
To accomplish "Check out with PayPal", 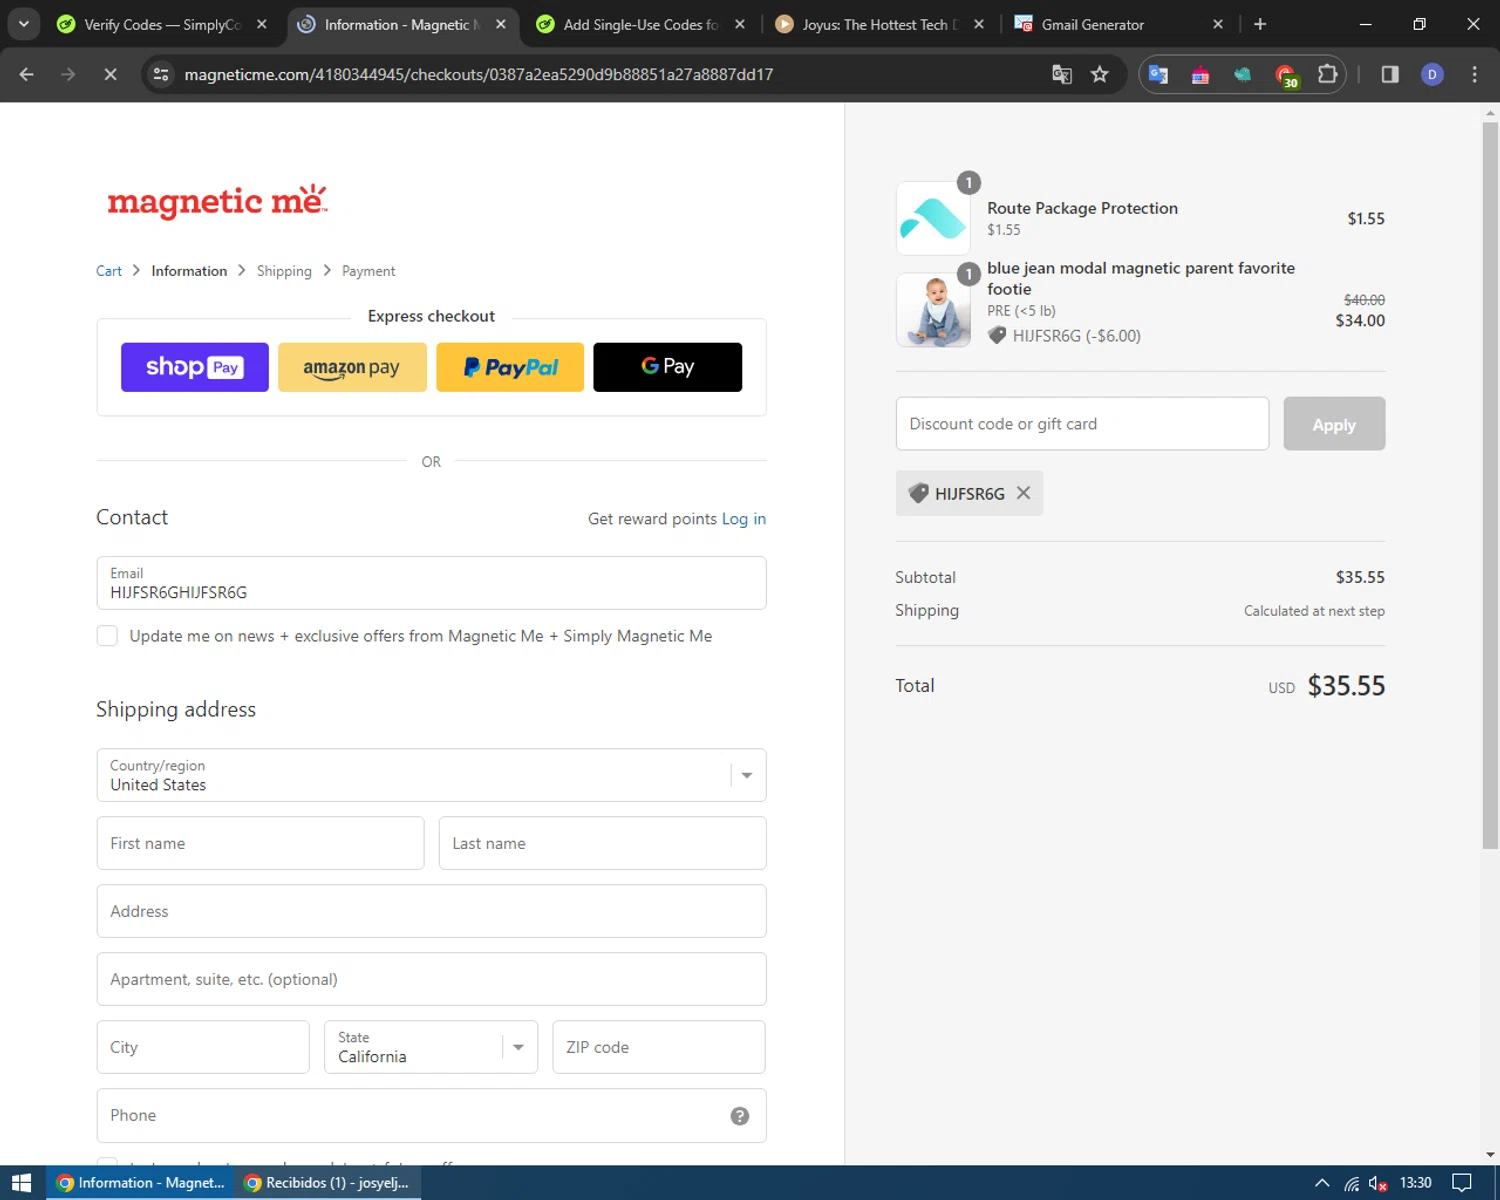I will [x=510, y=367].
